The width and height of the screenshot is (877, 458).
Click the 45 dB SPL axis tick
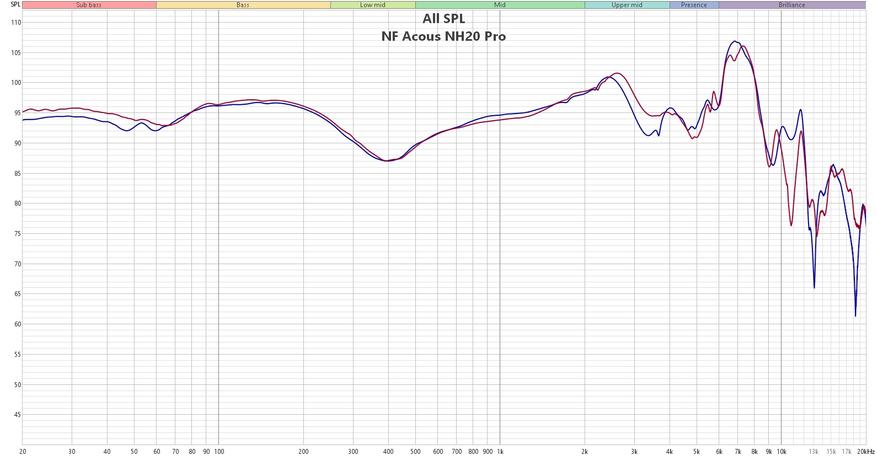[16, 415]
